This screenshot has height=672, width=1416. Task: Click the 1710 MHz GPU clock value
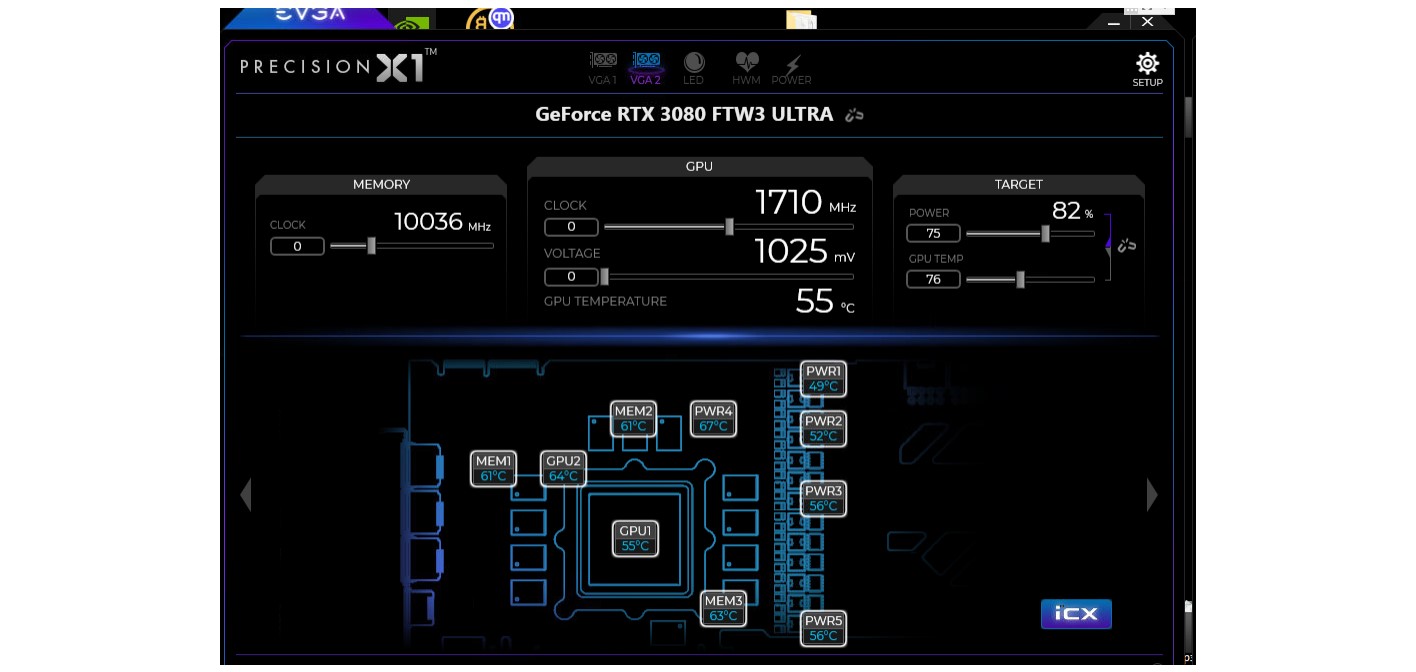[805, 203]
